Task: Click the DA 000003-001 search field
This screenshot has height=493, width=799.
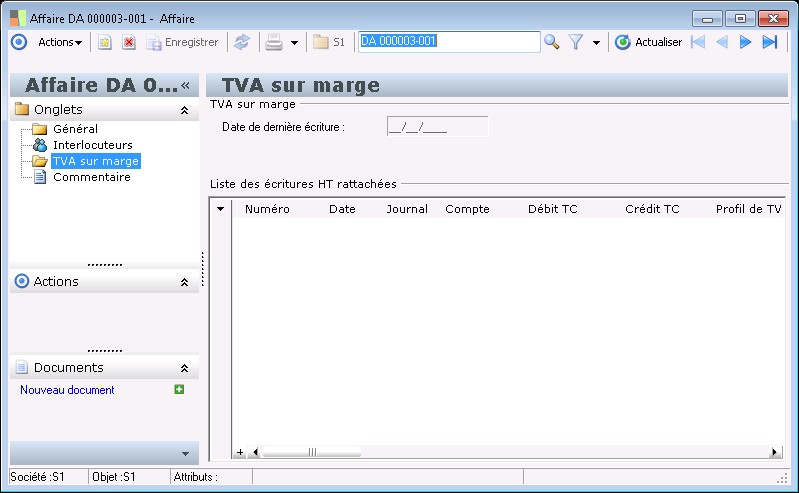Action: click(449, 41)
